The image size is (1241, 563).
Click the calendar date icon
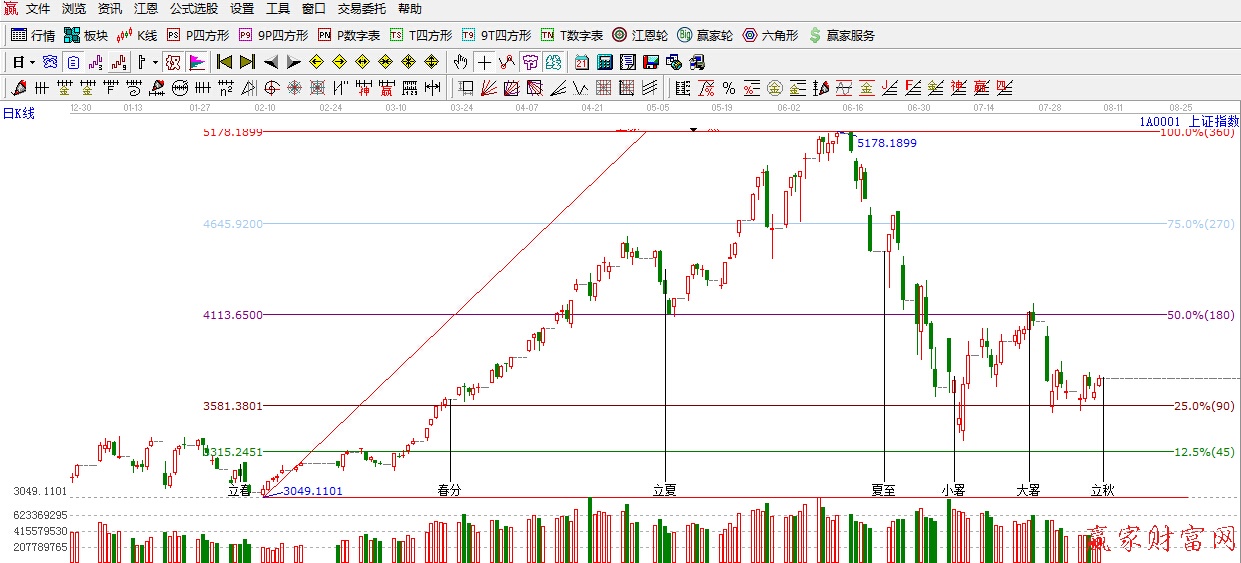581,62
